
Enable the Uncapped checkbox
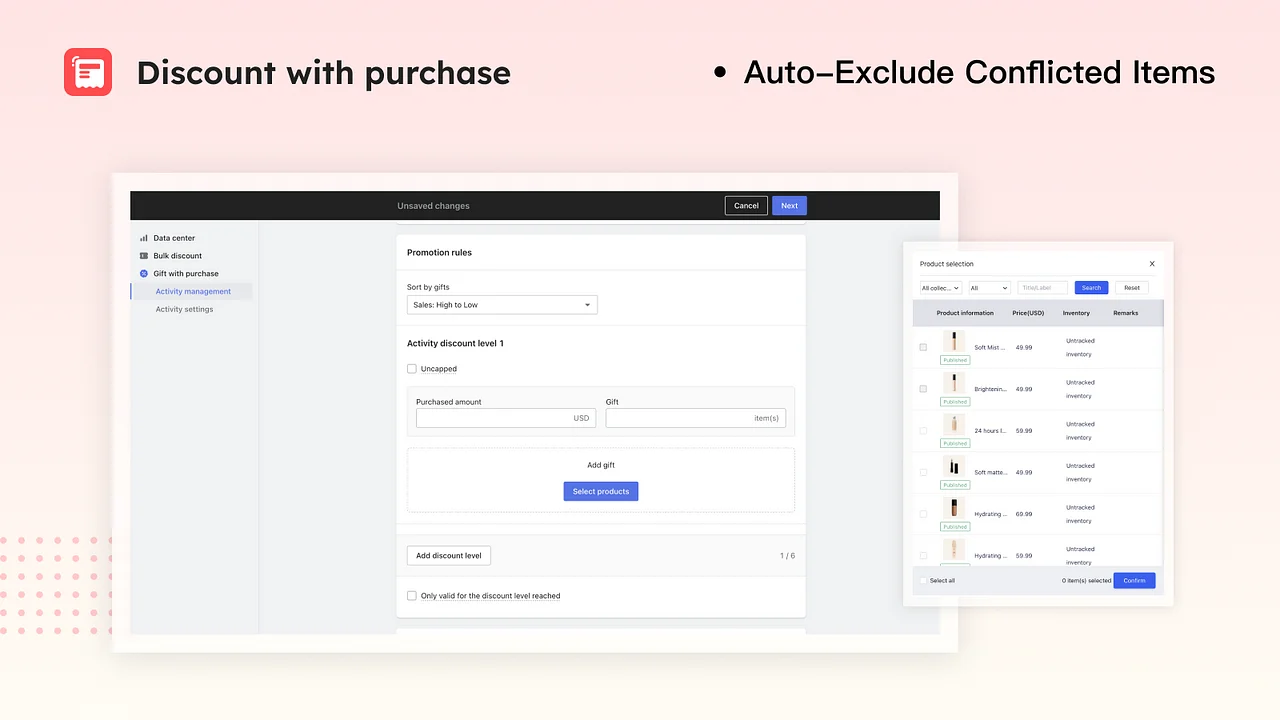coord(412,369)
